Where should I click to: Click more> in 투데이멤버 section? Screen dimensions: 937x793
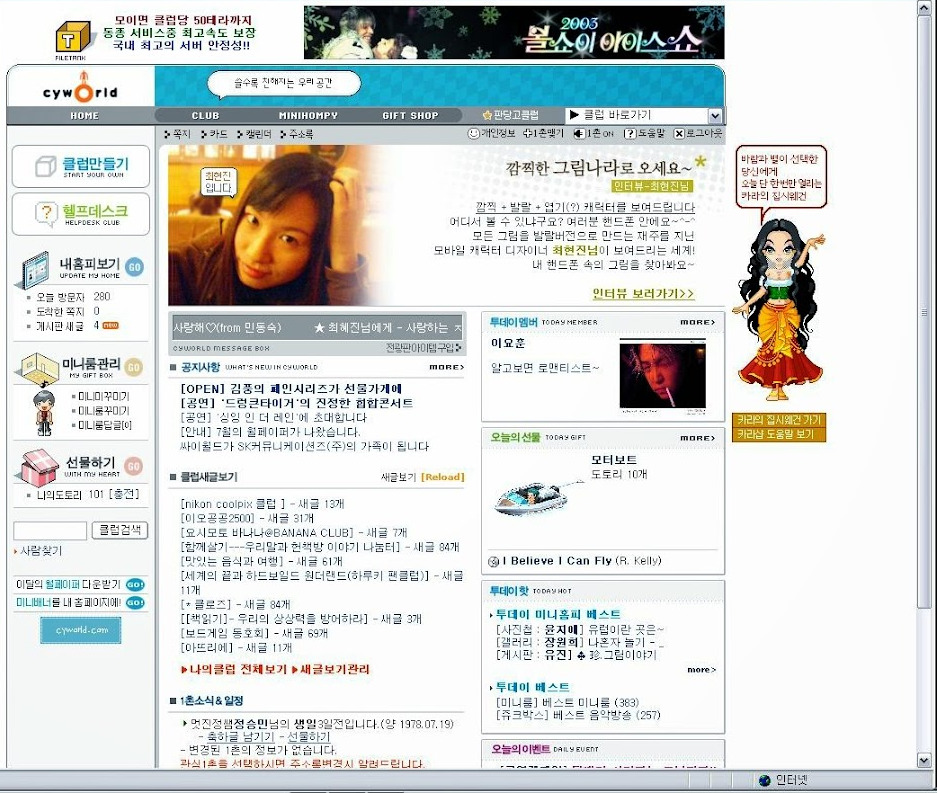click(697, 322)
